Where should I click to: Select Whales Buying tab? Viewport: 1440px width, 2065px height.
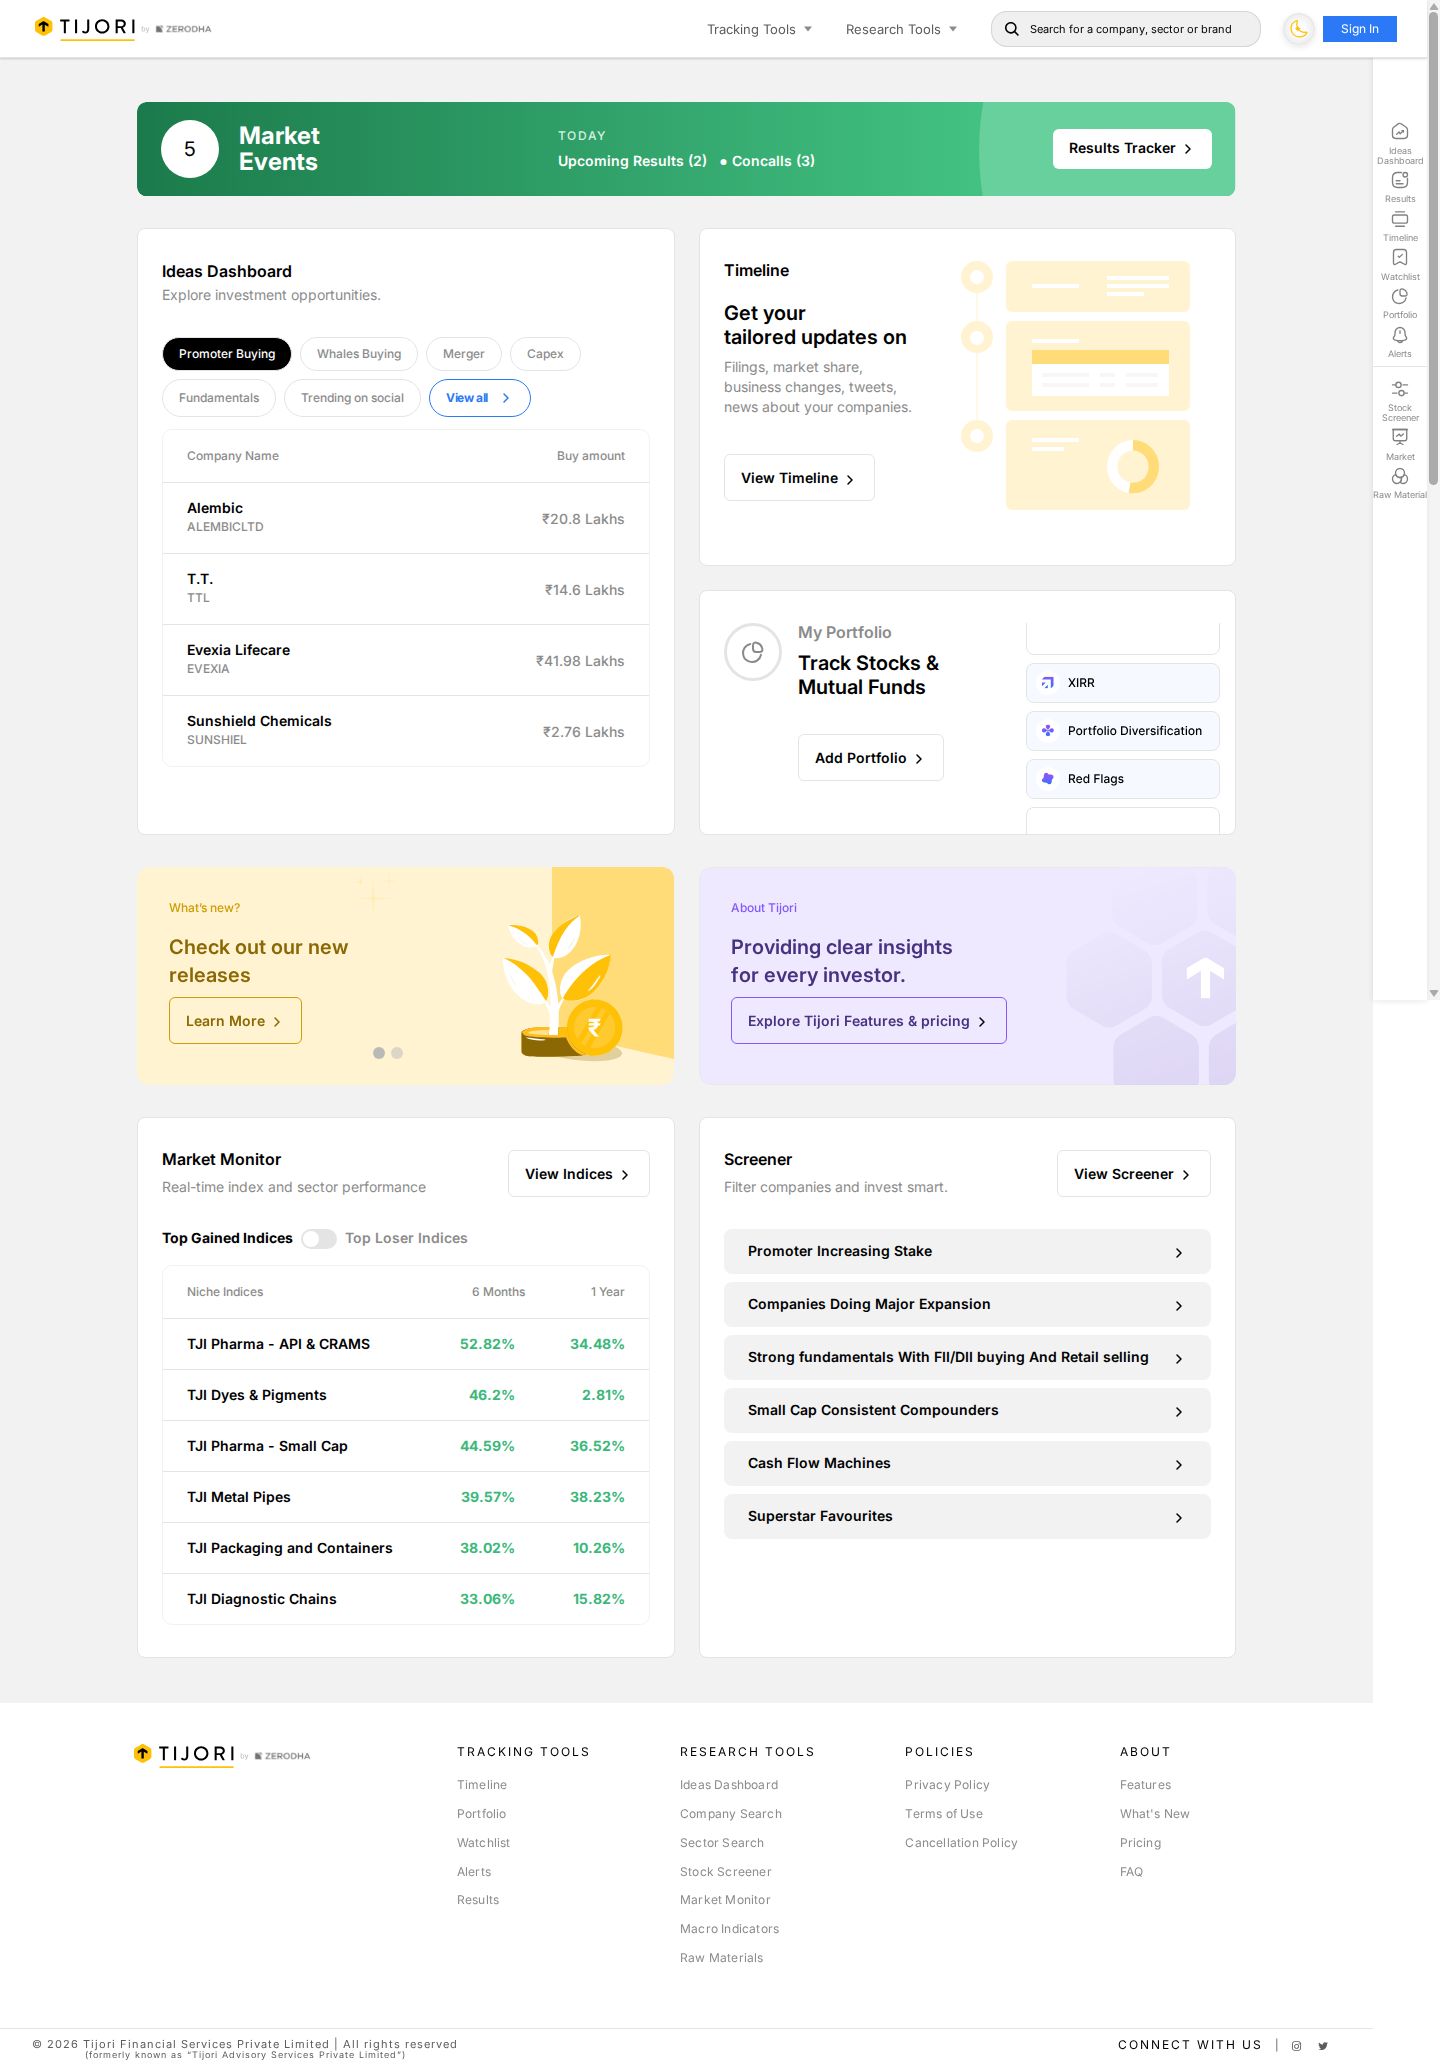(x=359, y=354)
